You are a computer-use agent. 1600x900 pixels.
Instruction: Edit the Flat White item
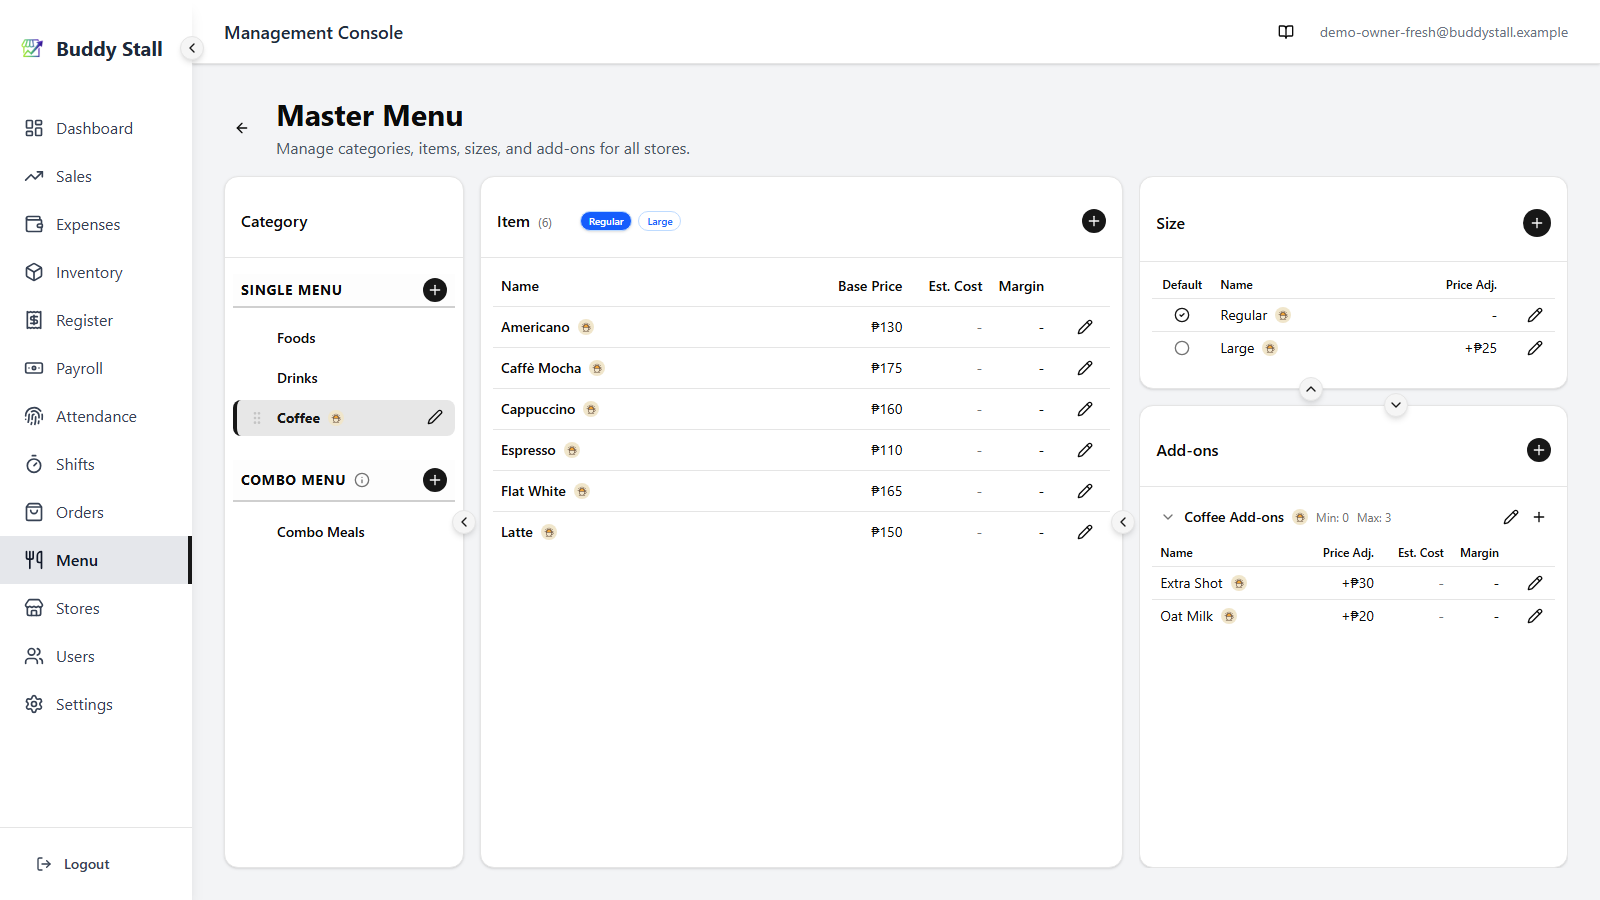coord(1085,491)
